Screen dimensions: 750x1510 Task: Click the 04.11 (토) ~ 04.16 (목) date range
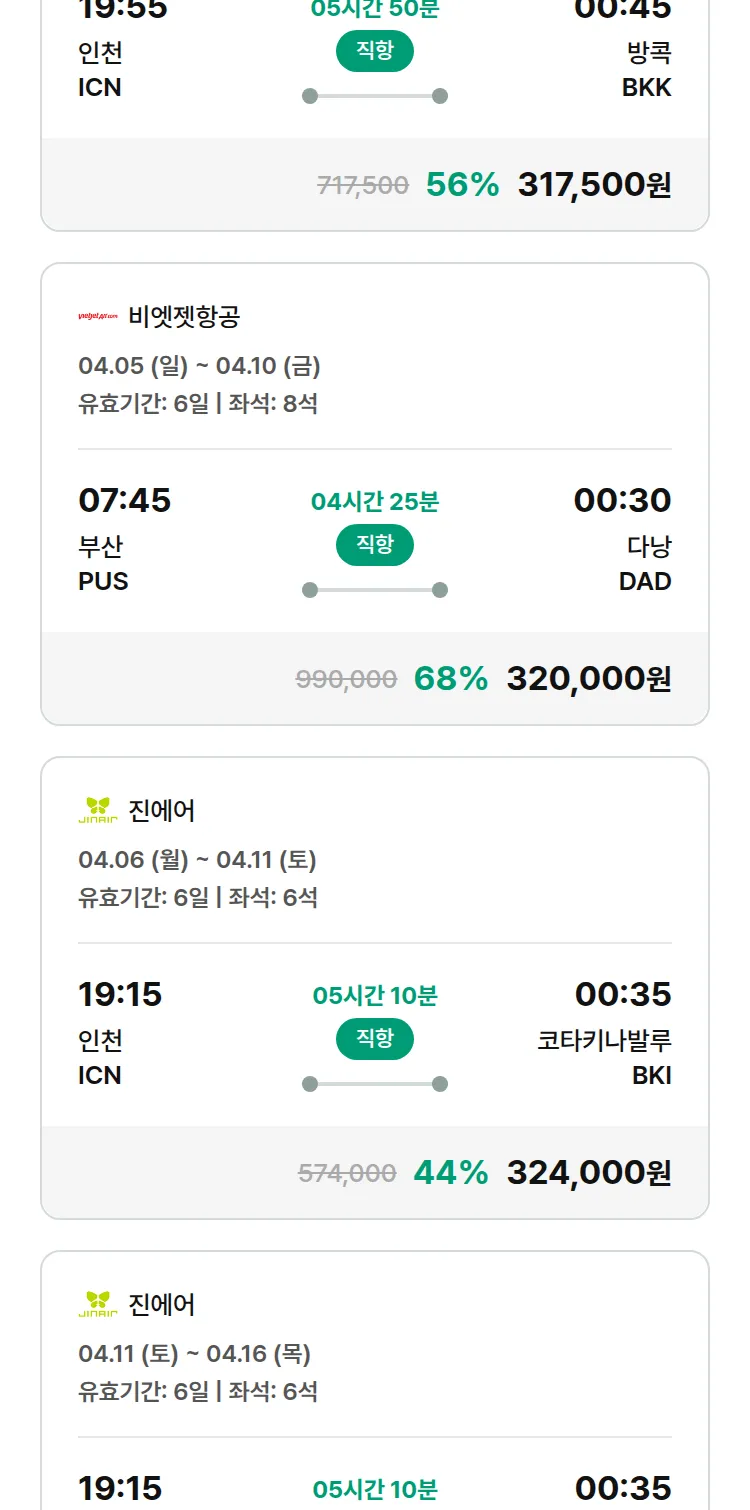coord(194,1354)
